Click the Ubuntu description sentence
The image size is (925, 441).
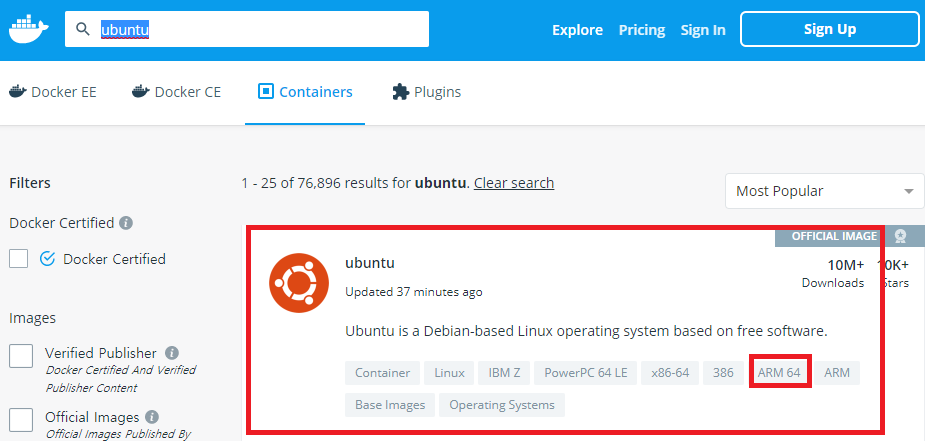coord(586,331)
